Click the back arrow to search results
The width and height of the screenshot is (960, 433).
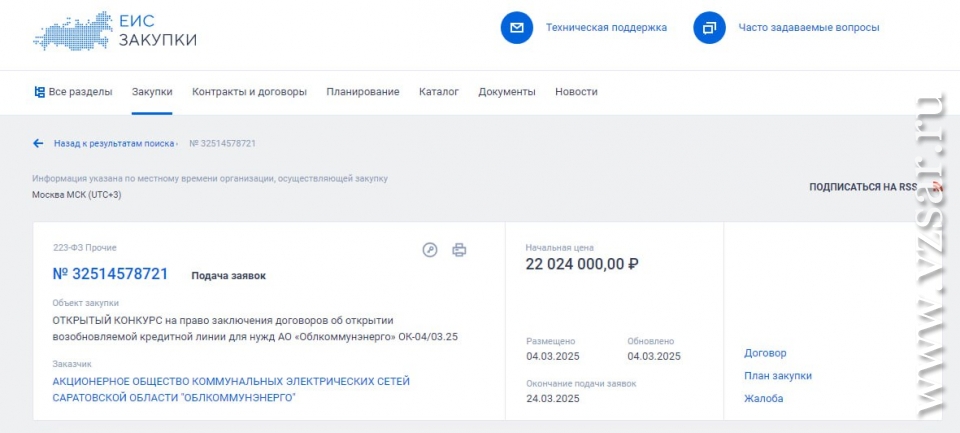tap(38, 143)
